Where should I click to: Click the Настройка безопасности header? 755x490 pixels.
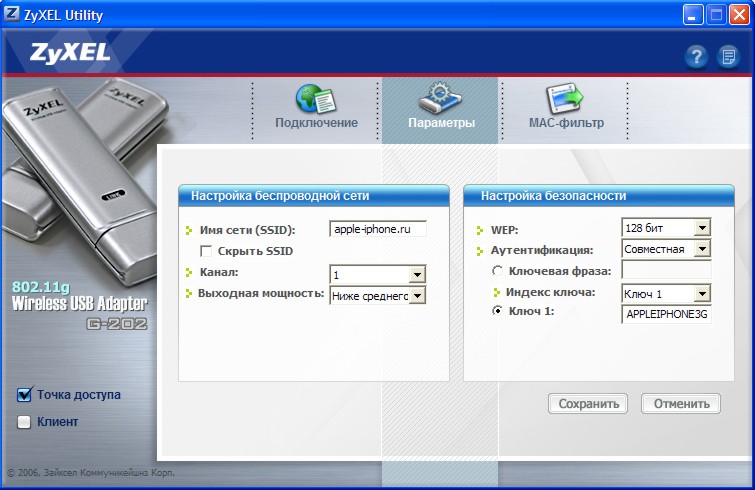click(599, 196)
